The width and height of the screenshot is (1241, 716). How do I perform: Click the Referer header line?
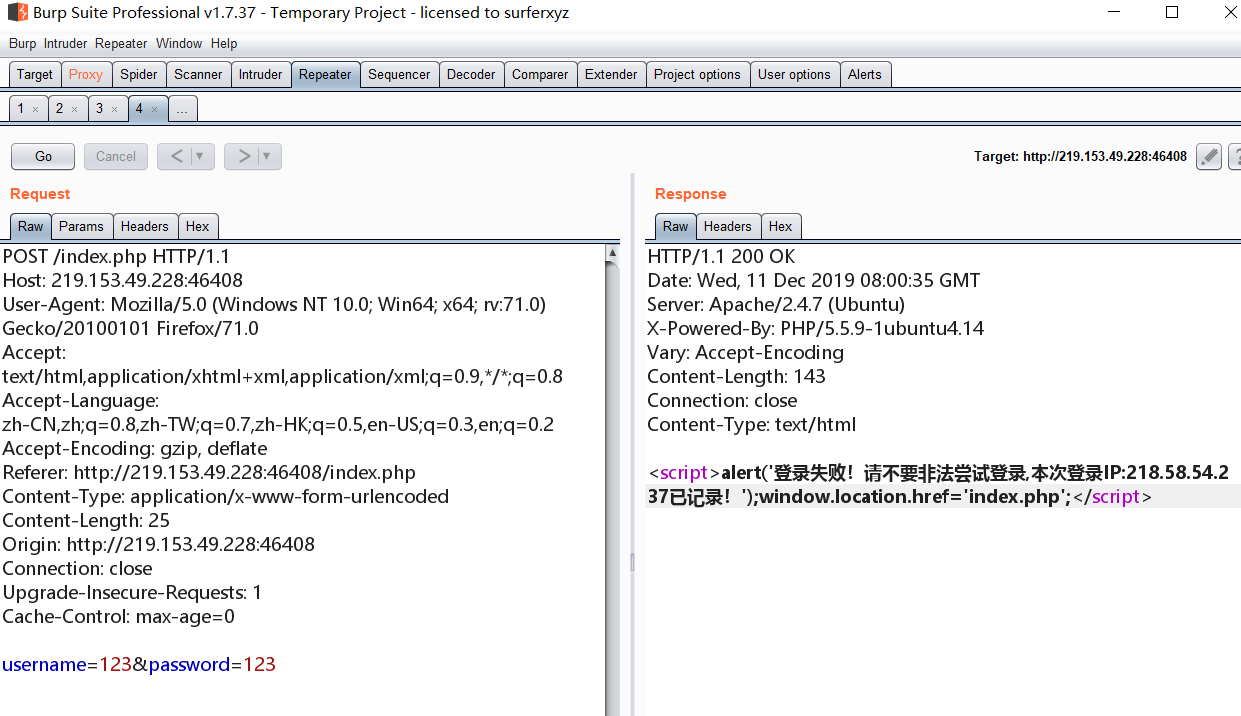tap(209, 472)
